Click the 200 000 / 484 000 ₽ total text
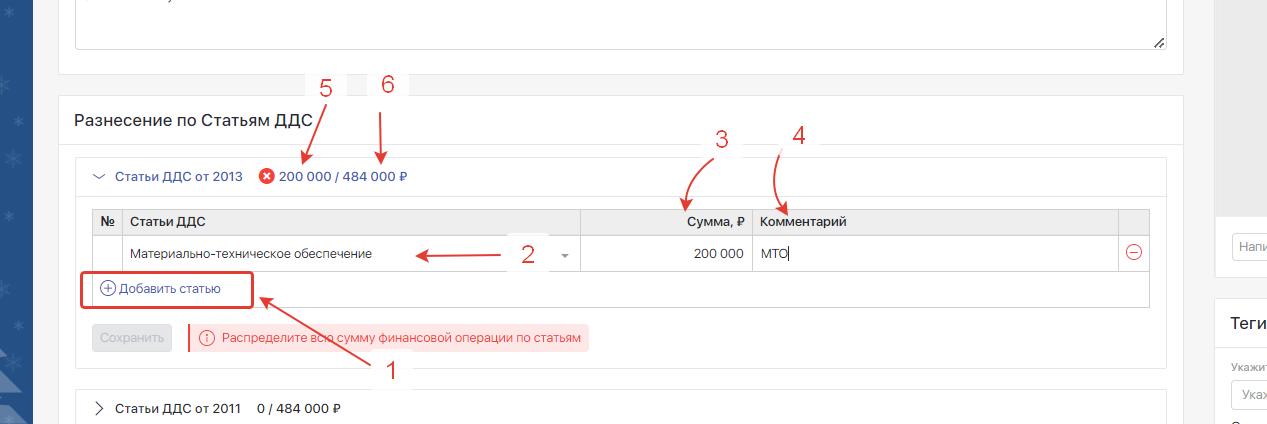The image size is (1267, 424). (343, 177)
